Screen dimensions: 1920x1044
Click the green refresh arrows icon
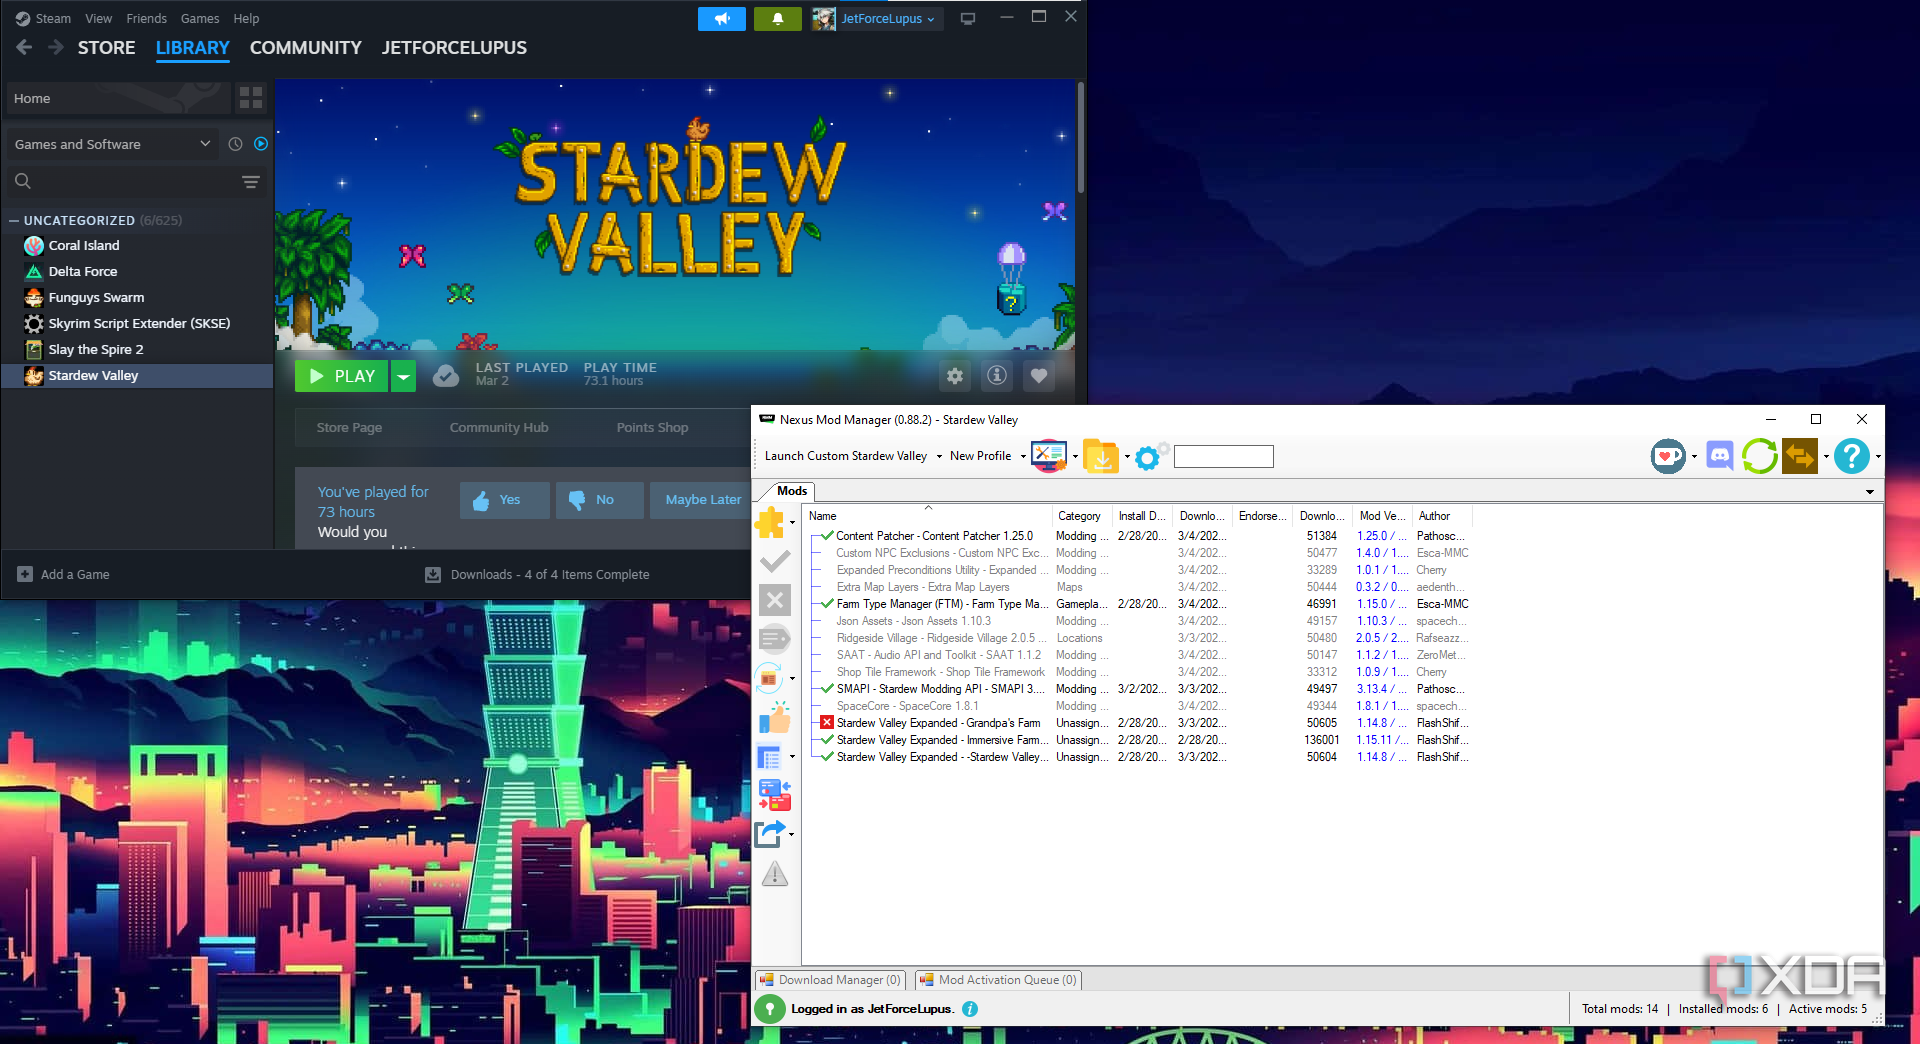click(1760, 456)
